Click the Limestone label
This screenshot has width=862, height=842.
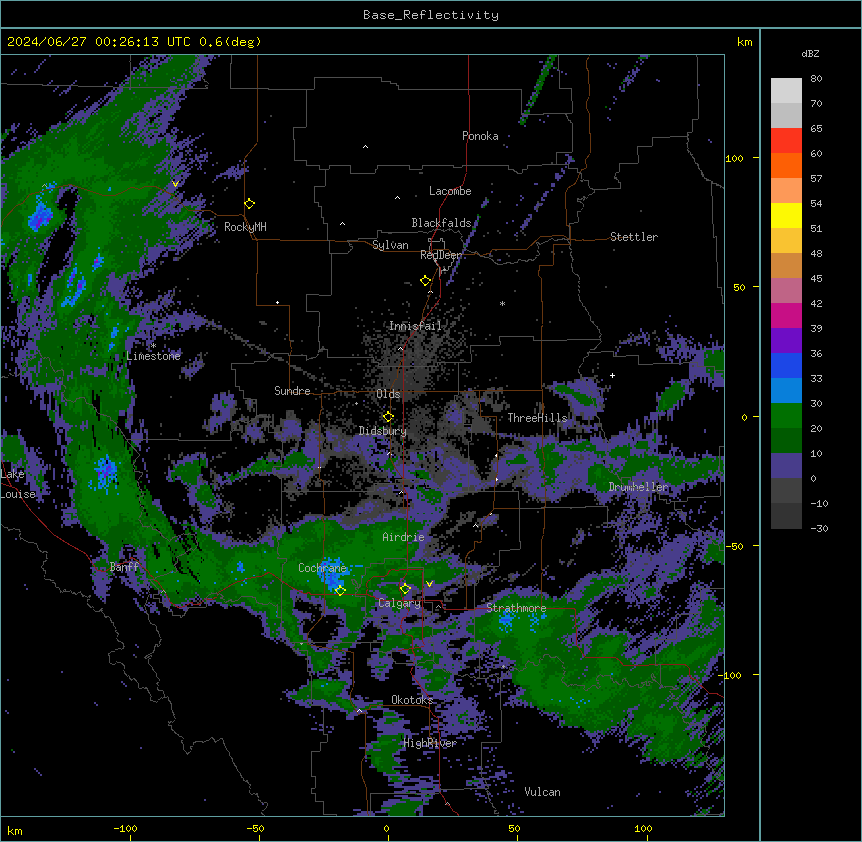[153, 356]
